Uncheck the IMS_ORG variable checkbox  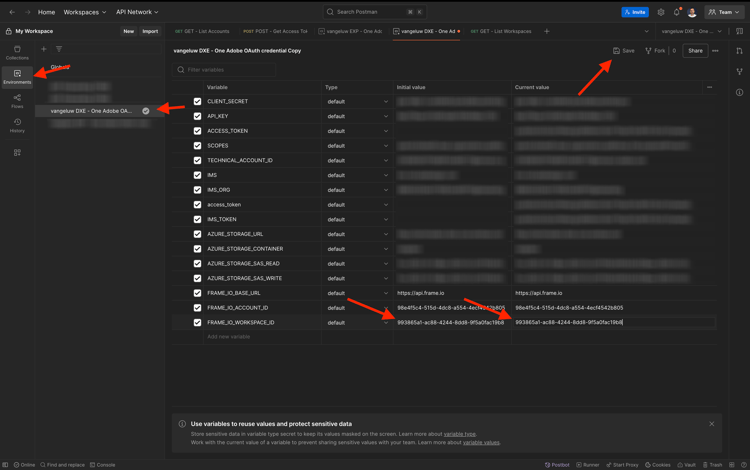point(197,190)
